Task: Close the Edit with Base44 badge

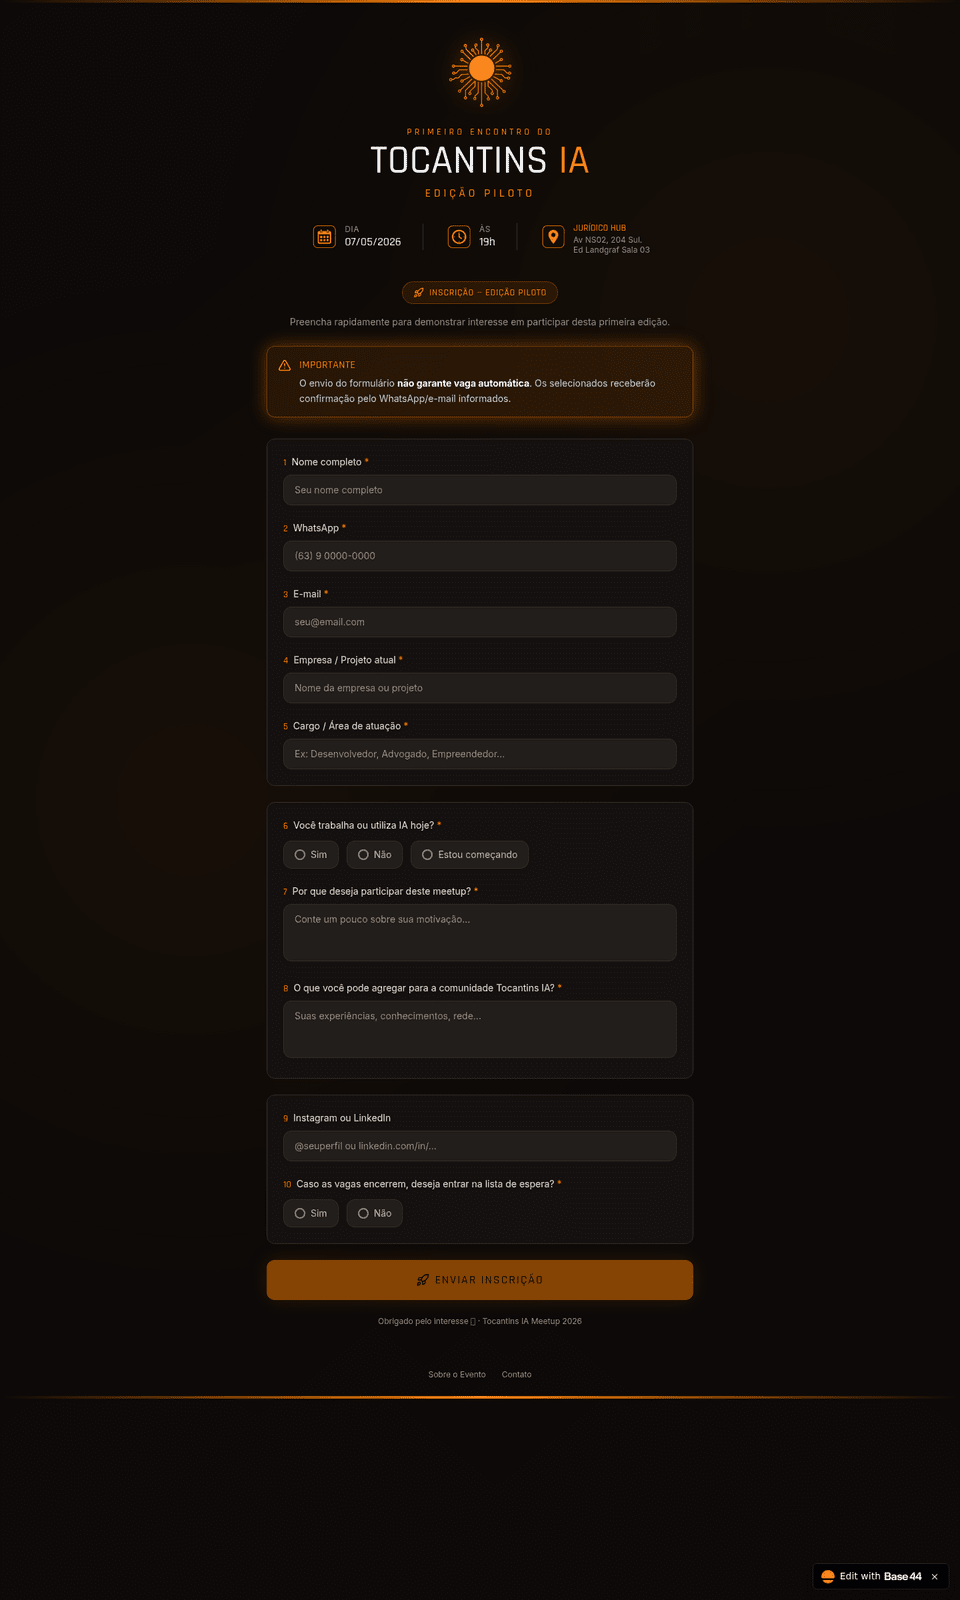Action: 935,1577
